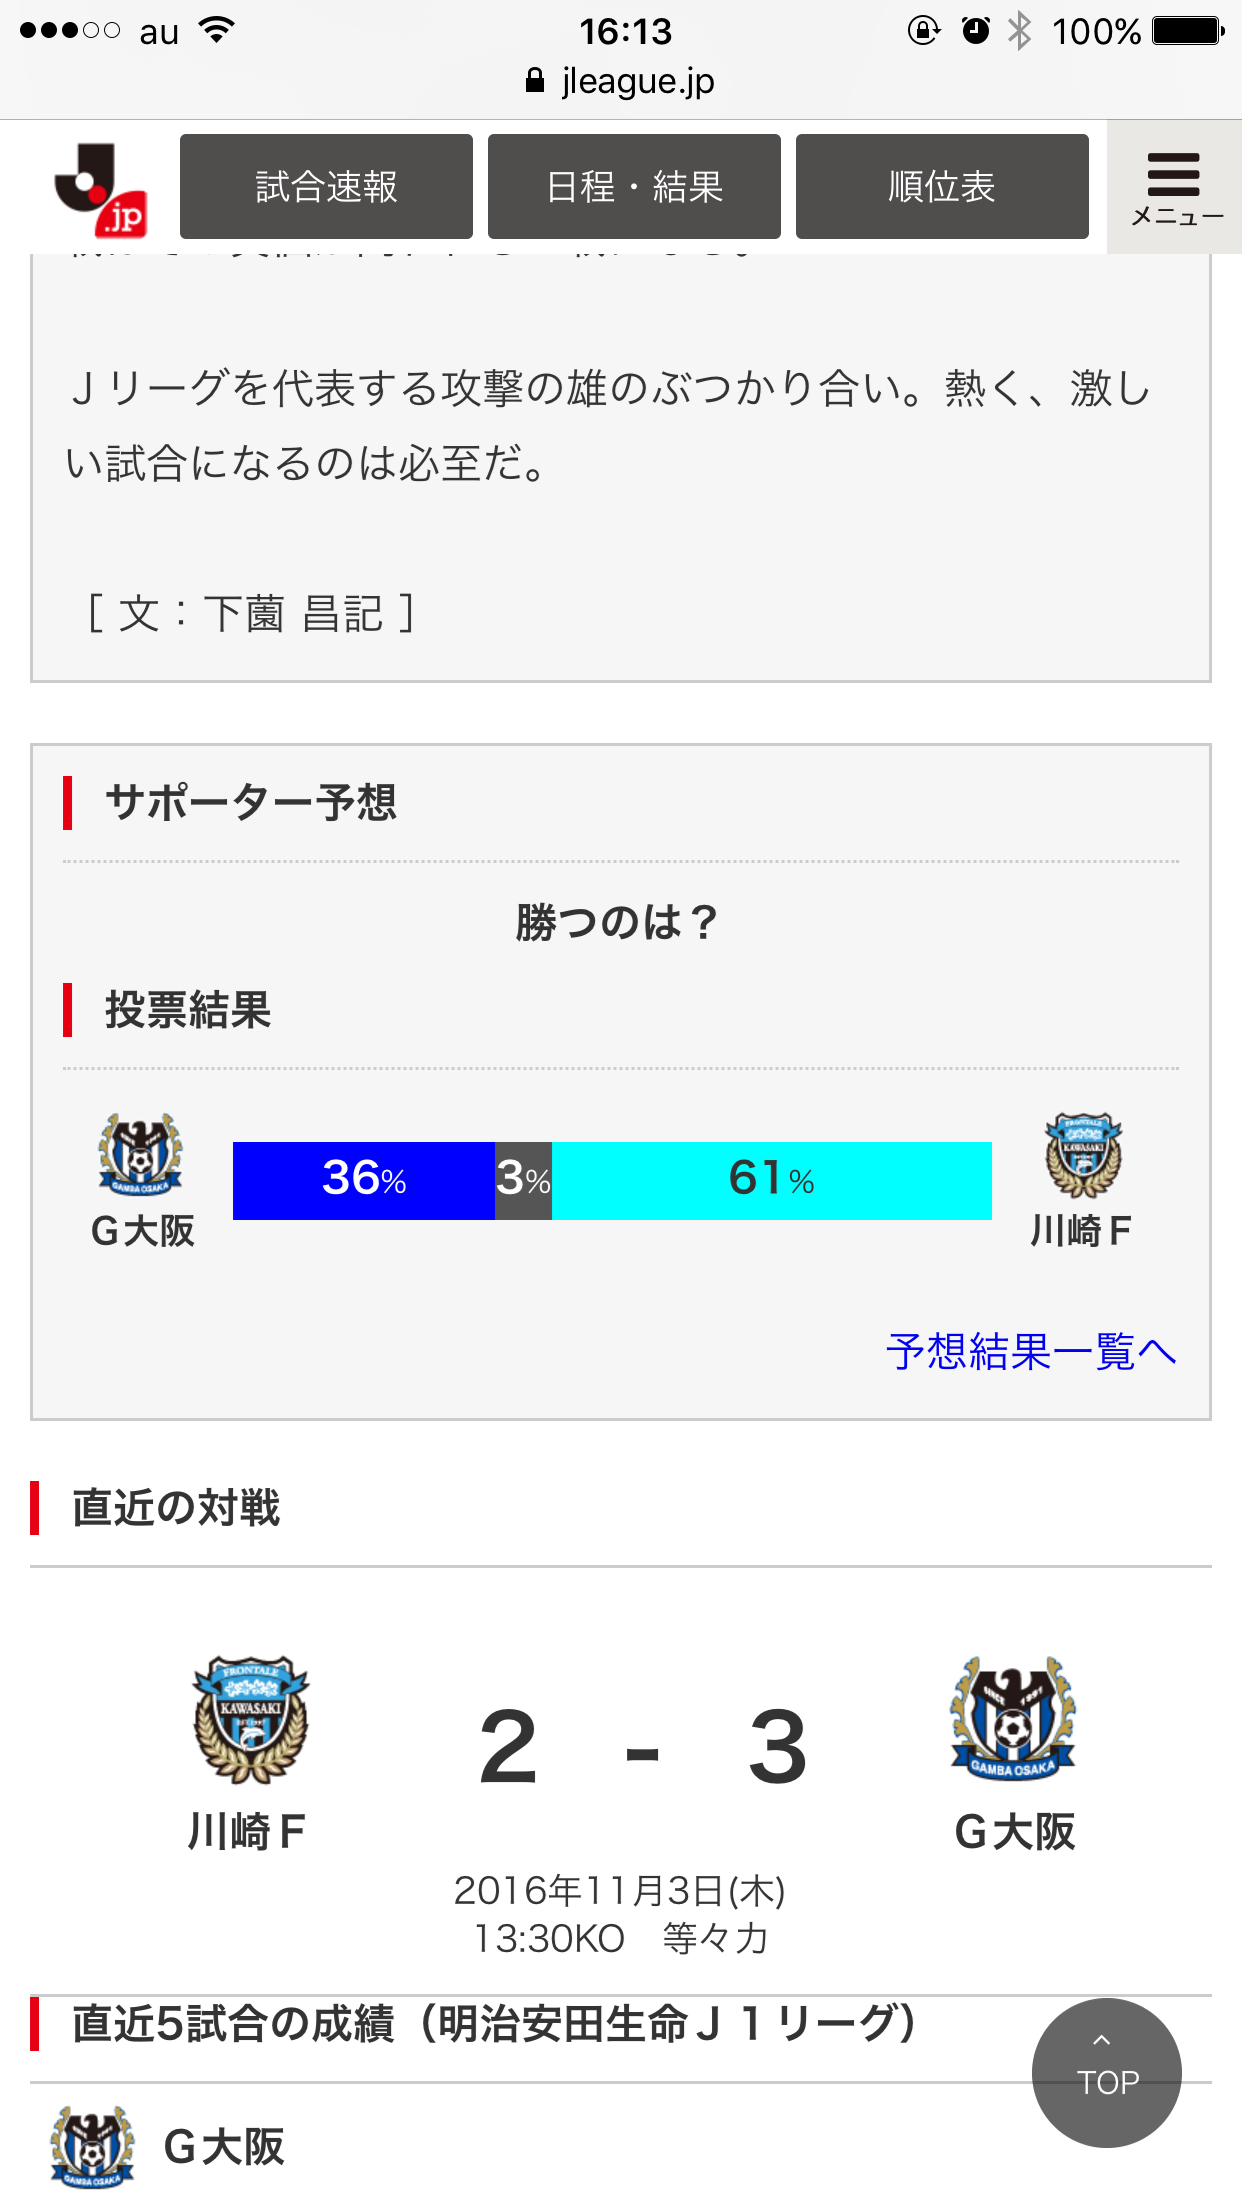Tap the gray 3% draw vote segment
Image resolution: width=1242 pixels, height=2208 pixels.
(523, 1180)
